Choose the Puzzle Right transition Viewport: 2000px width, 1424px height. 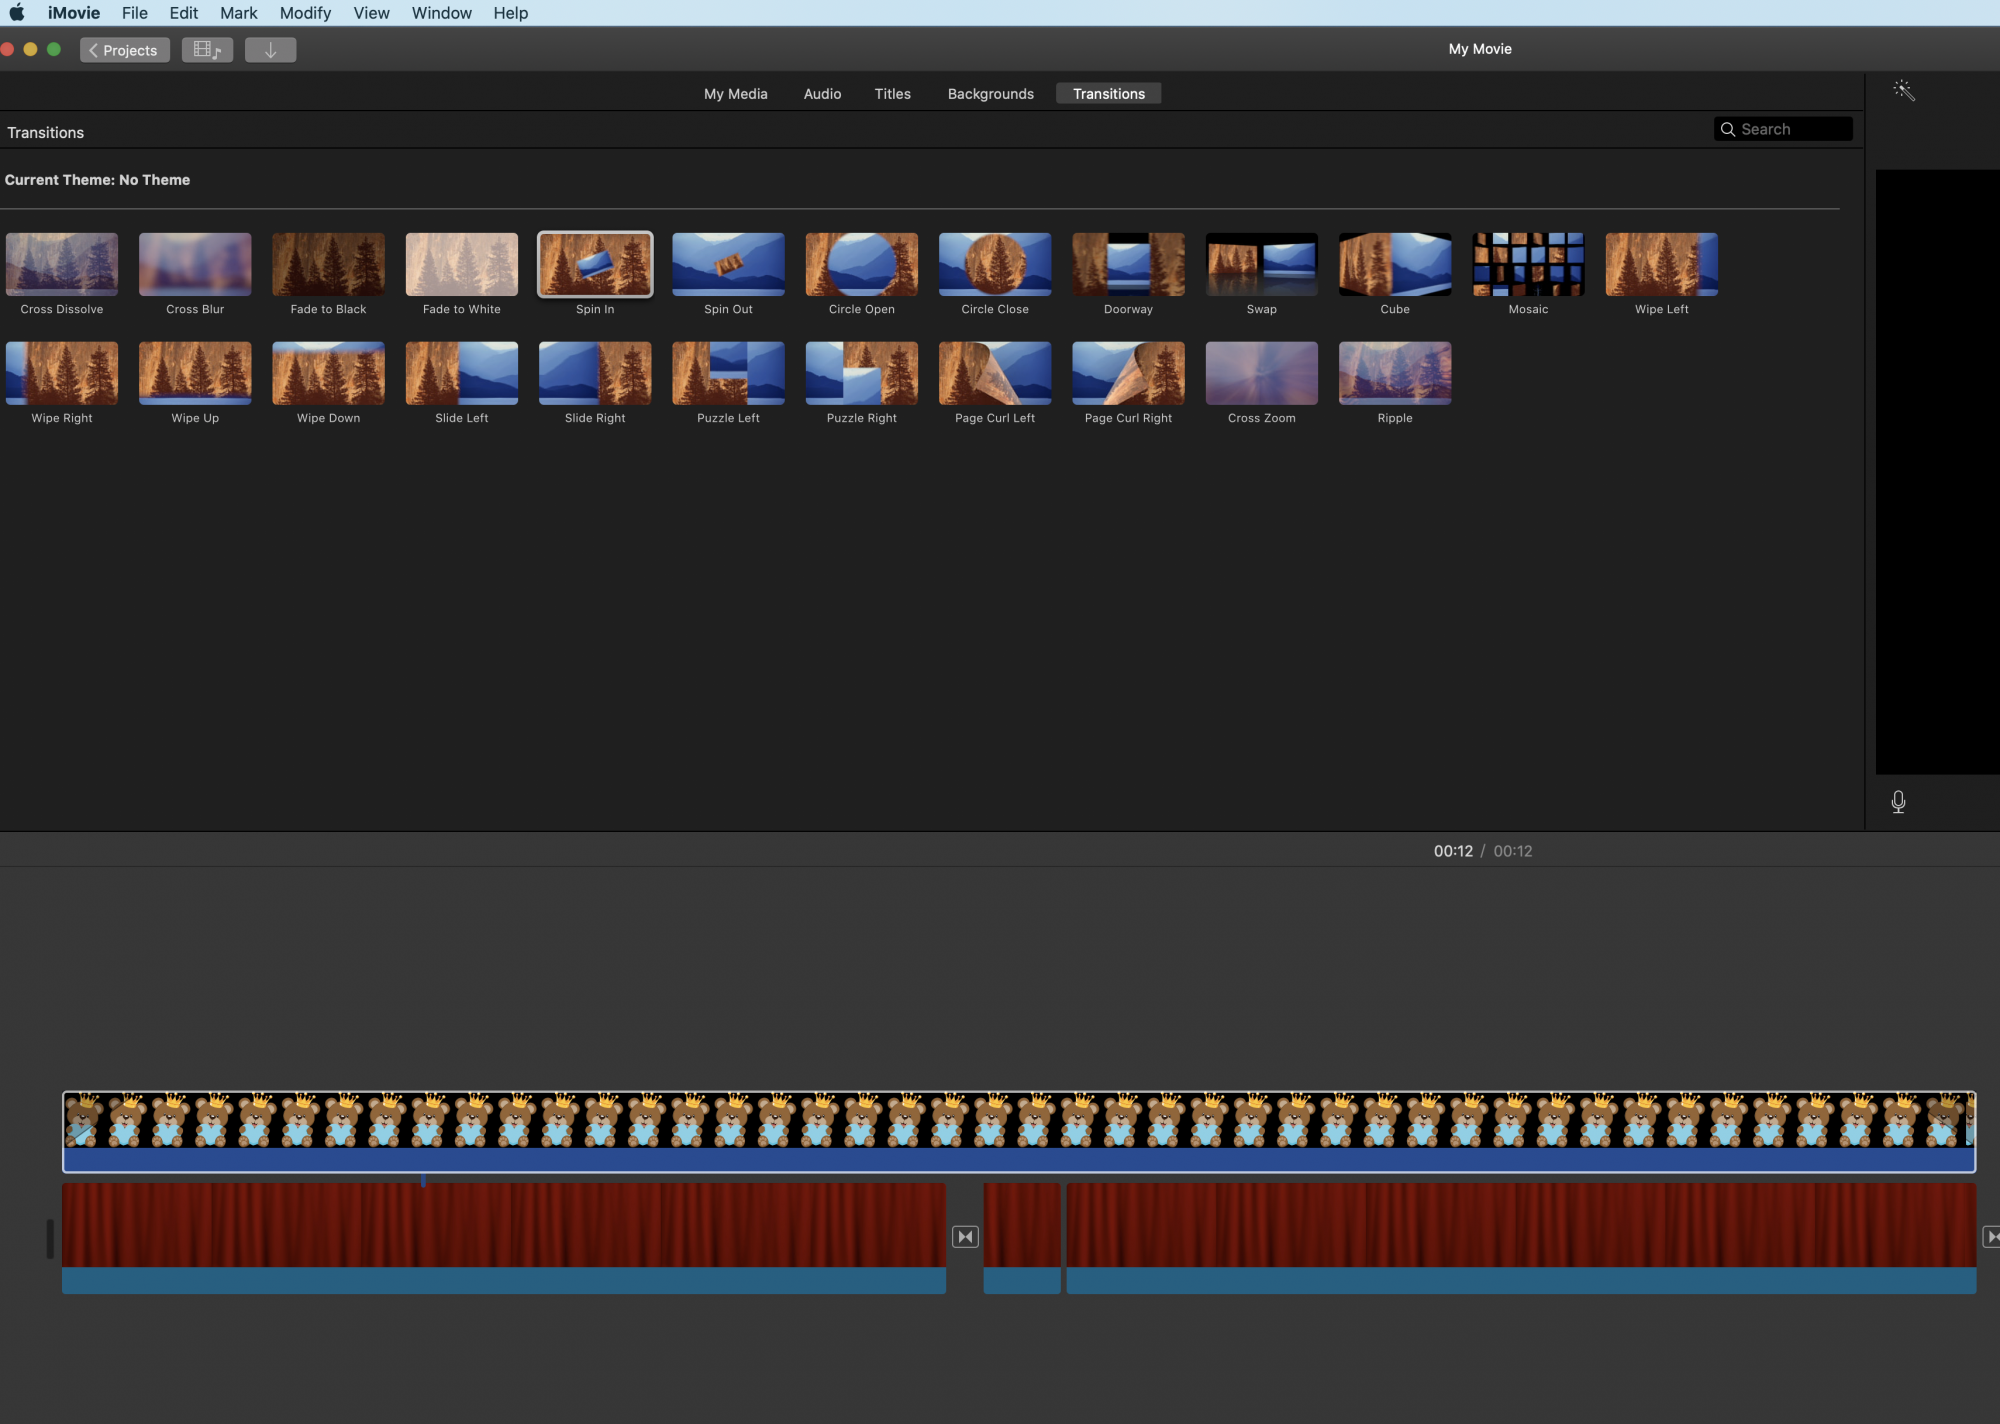(x=862, y=373)
